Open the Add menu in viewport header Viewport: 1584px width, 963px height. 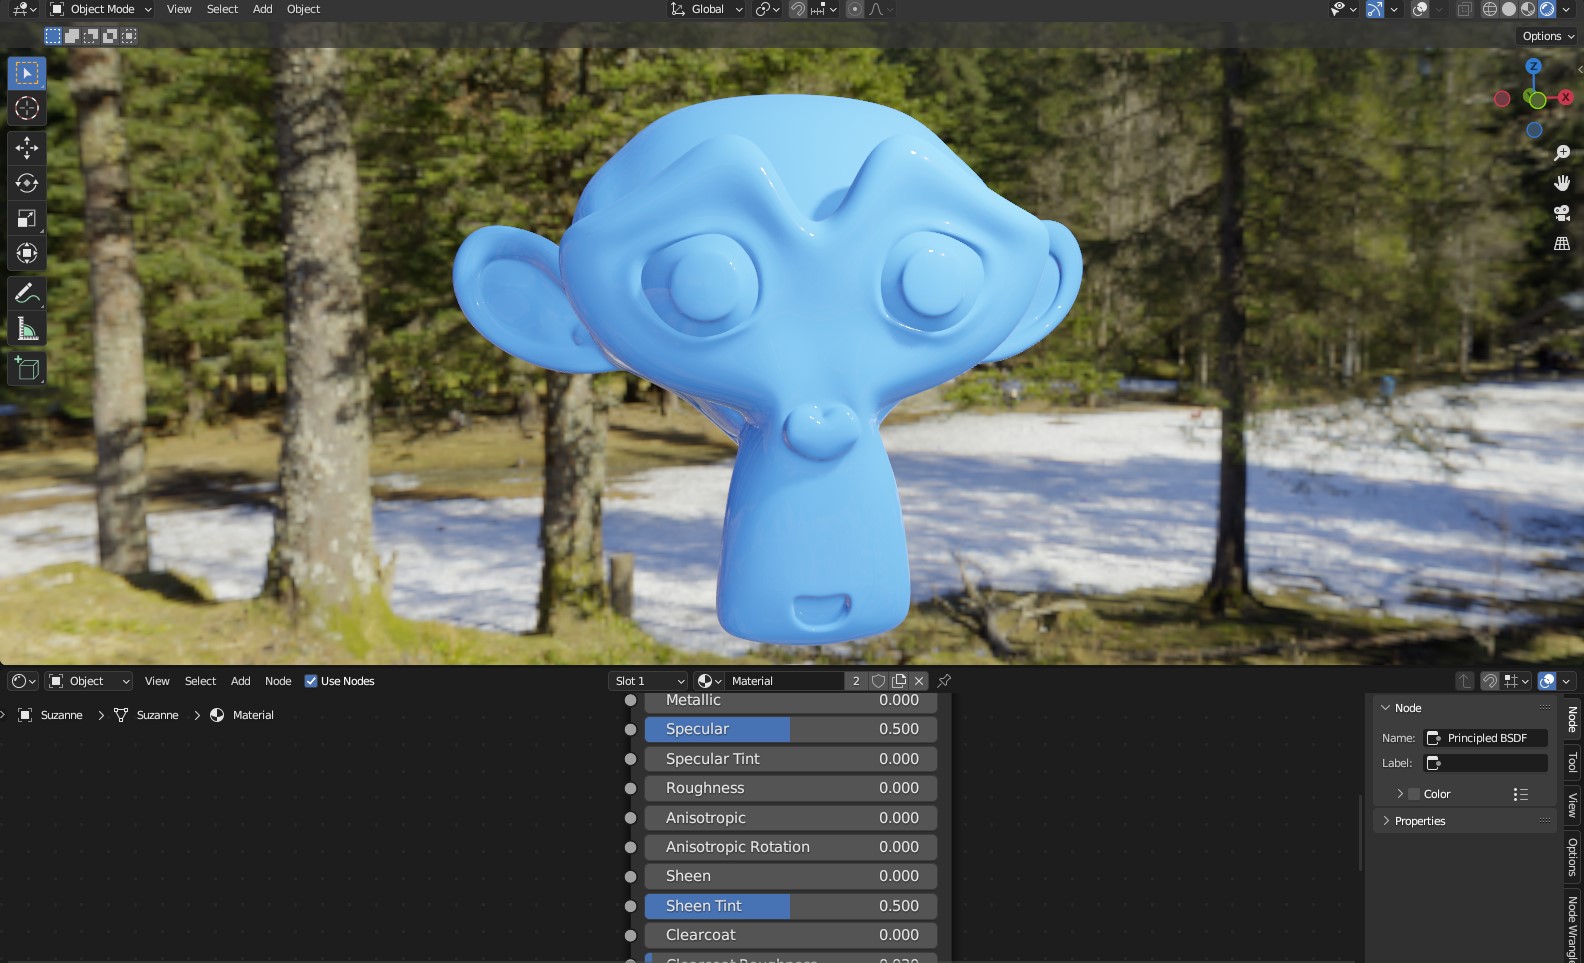pos(262,9)
